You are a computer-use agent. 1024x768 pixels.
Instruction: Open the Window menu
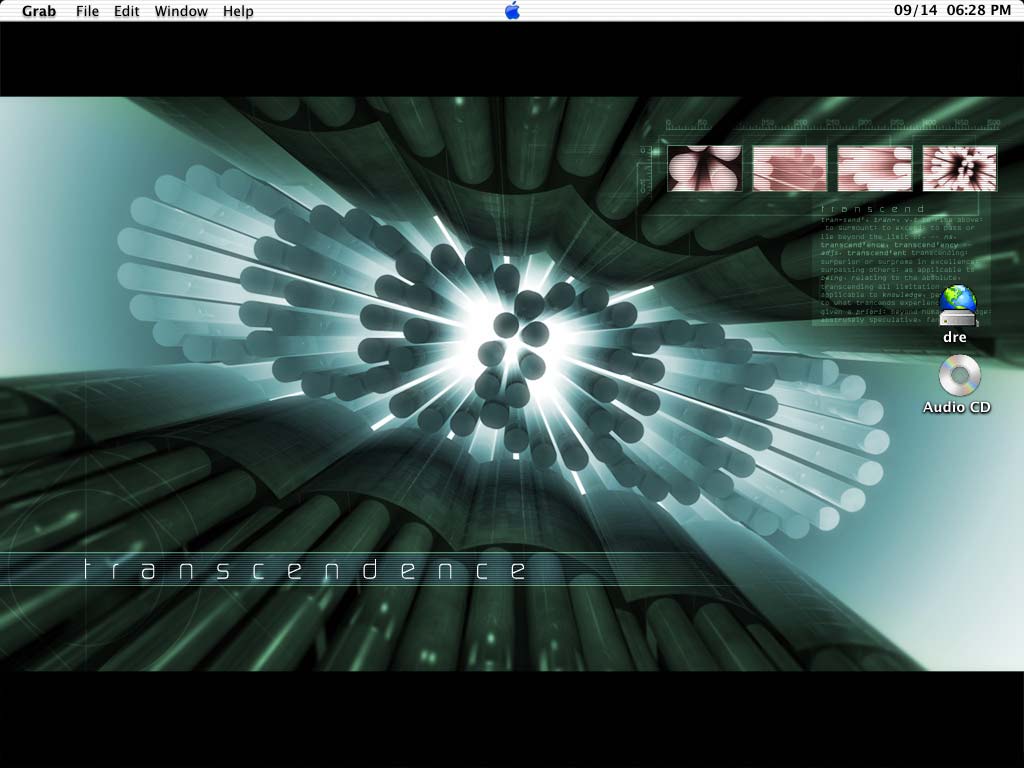pos(181,11)
